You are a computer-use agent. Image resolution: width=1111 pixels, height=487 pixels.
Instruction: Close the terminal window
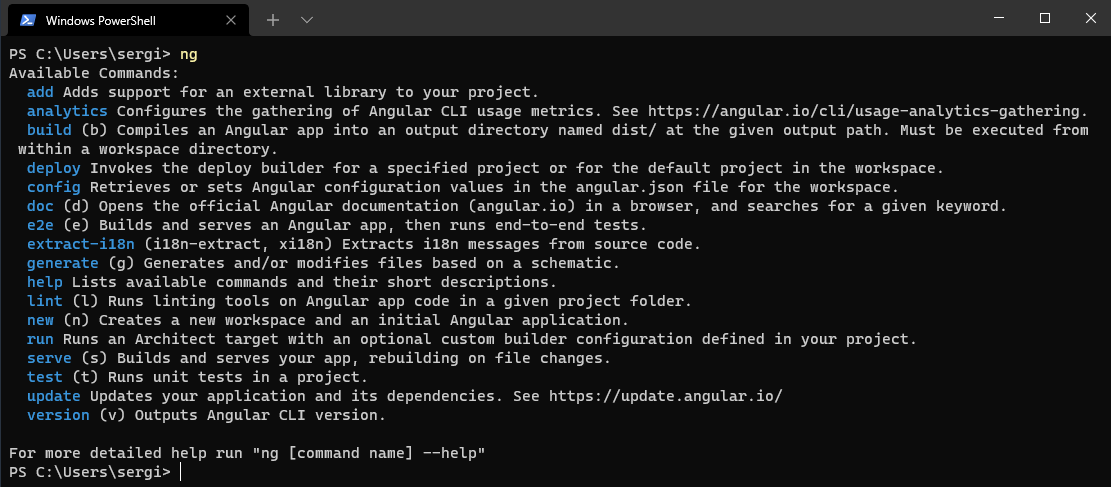click(x=1090, y=19)
